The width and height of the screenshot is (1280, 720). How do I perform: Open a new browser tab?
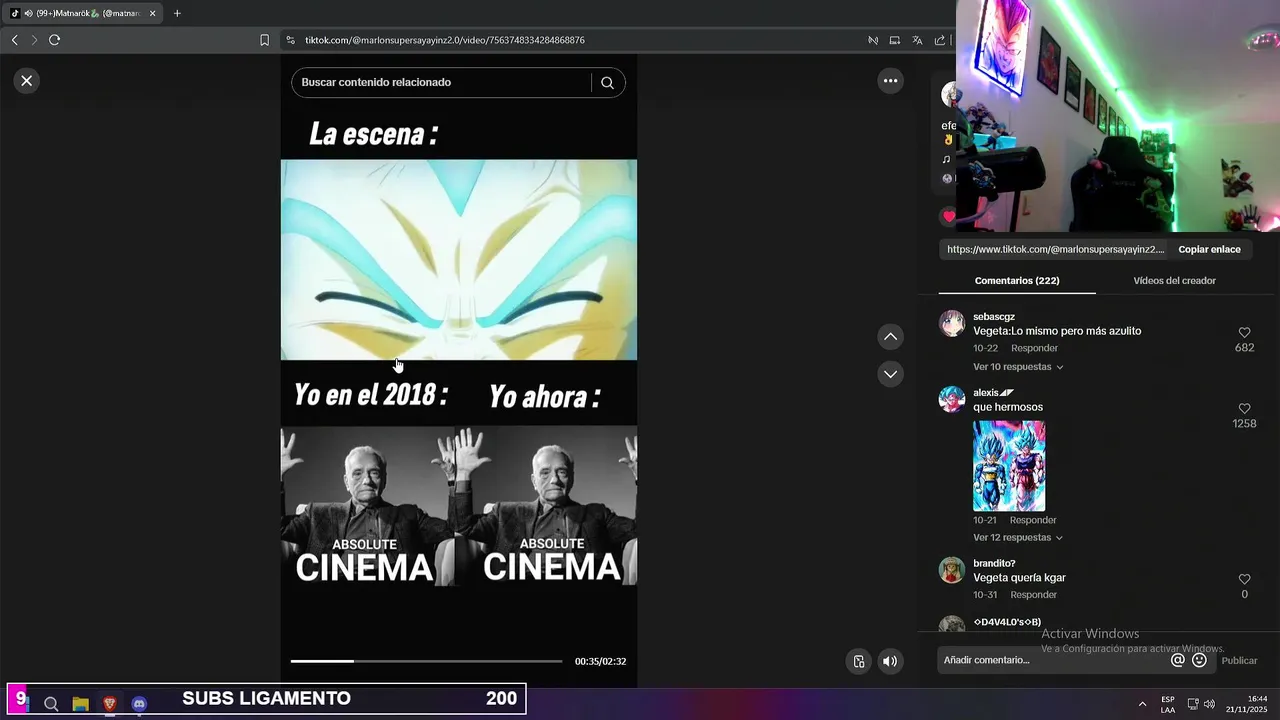[177, 13]
